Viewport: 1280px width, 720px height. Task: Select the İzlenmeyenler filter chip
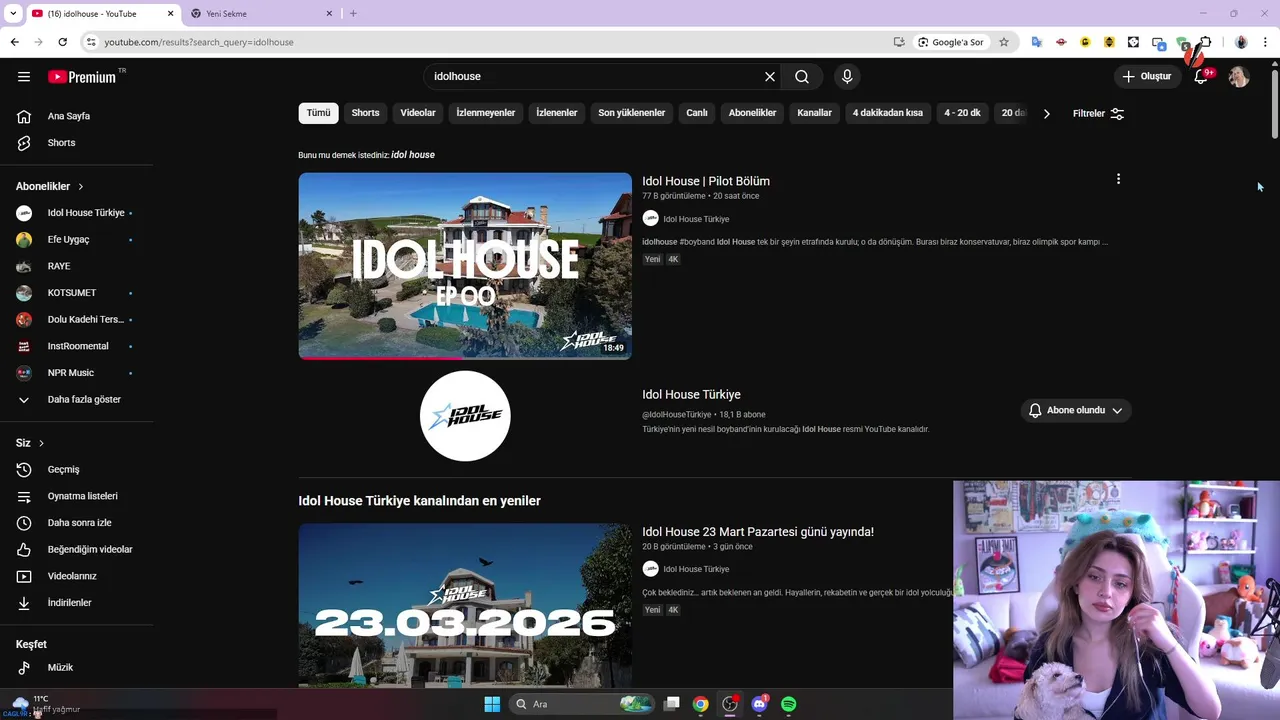point(486,113)
